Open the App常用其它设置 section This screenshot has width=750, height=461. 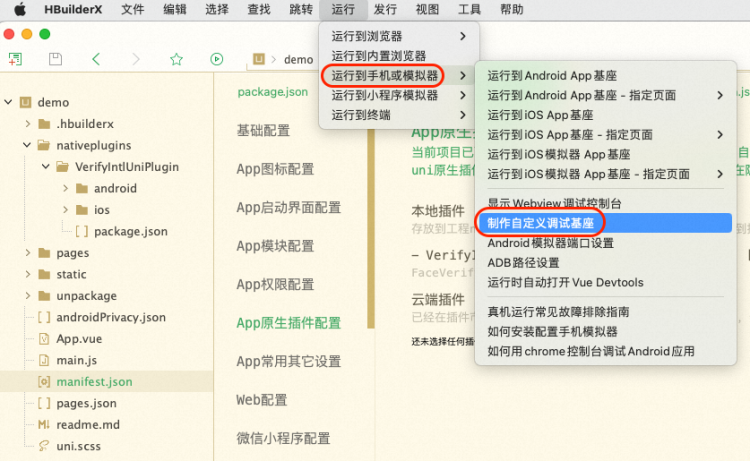pos(288,361)
